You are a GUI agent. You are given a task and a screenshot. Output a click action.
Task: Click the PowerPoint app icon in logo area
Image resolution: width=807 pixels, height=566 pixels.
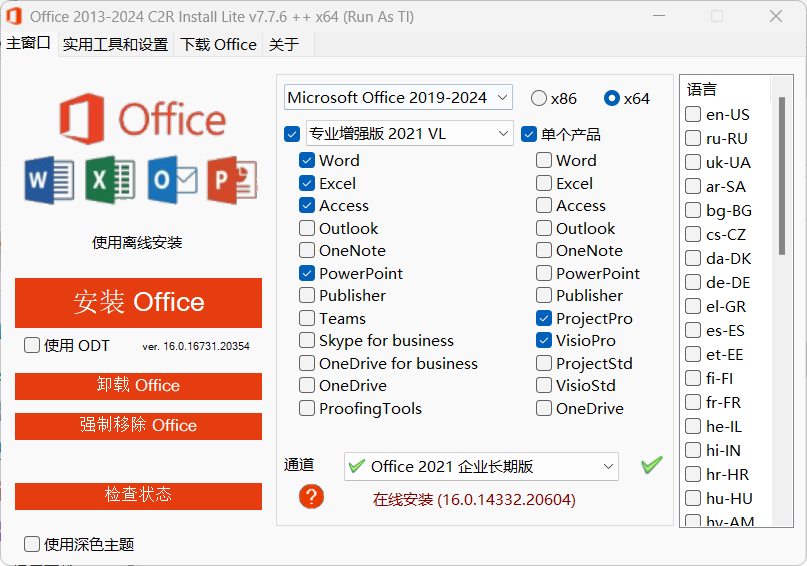(233, 180)
